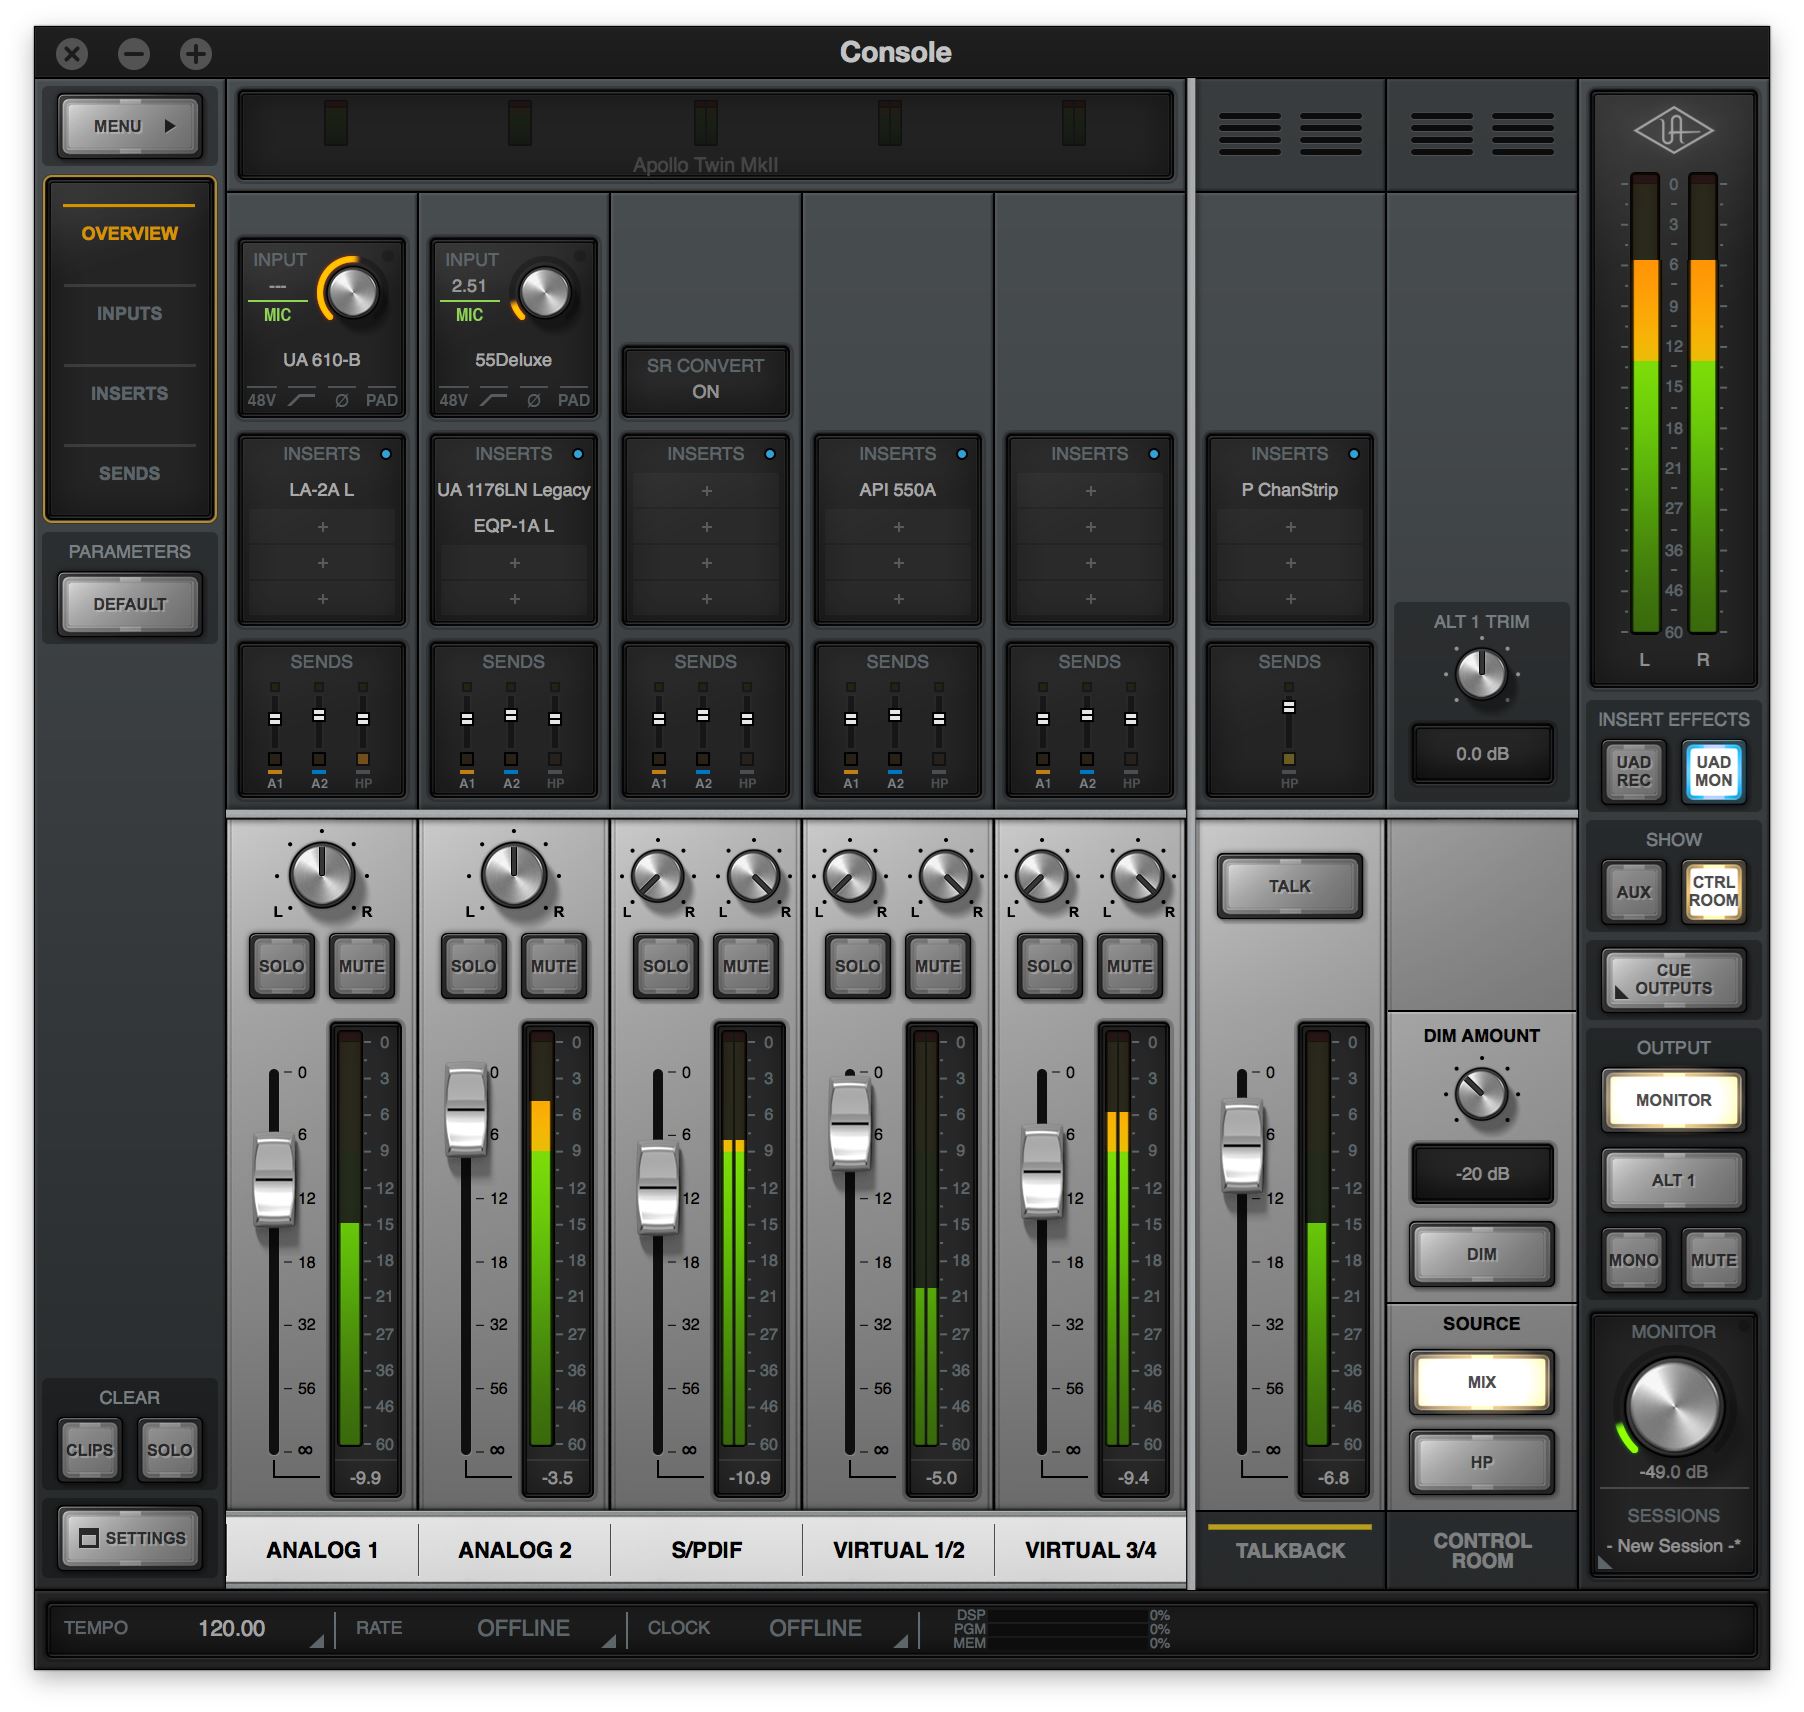Click the DEFAULT parameters button
This screenshot has height=1712, width=1804.
pyautogui.click(x=130, y=604)
